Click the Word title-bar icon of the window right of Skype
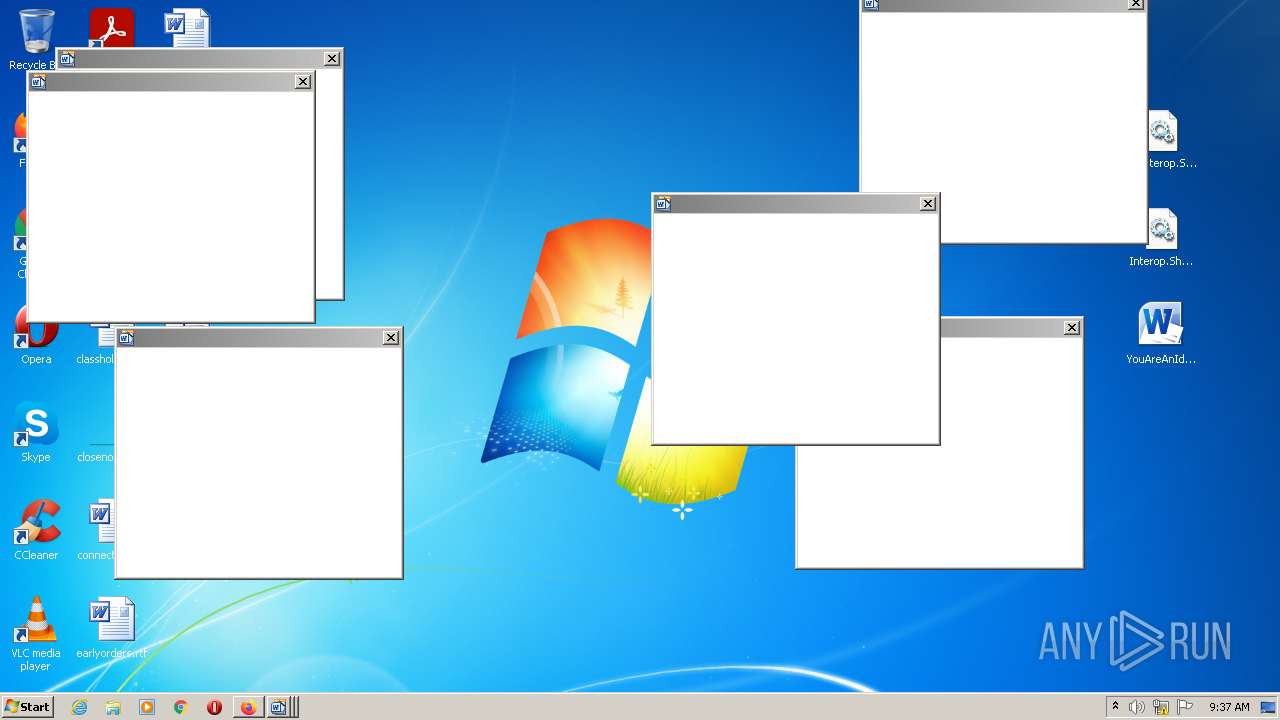The width and height of the screenshot is (1280, 720). pyautogui.click(x=126, y=338)
